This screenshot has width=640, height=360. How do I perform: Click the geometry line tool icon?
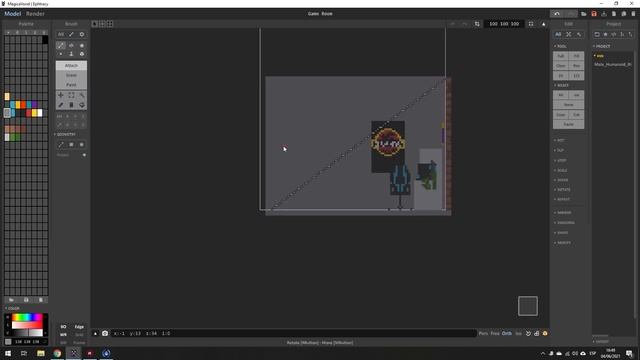[x=61, y=144]
